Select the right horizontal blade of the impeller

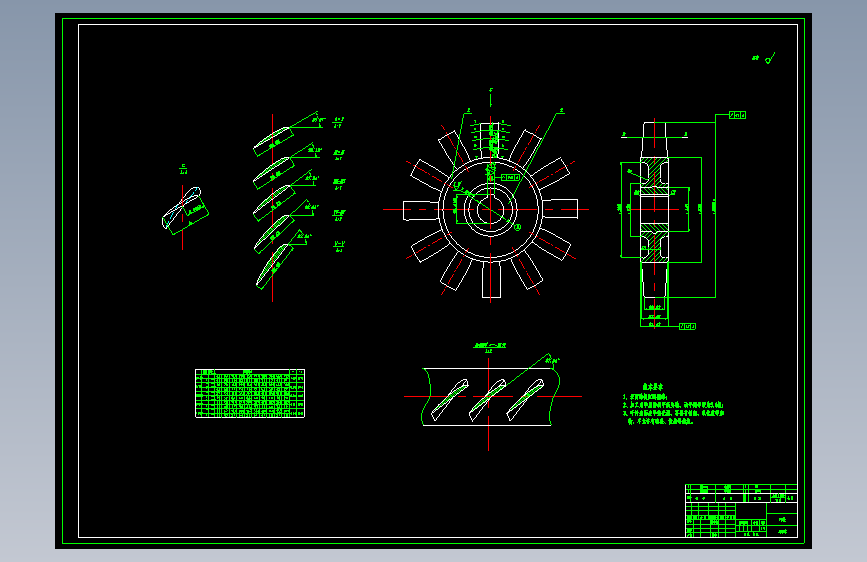[x=560, y=209]
